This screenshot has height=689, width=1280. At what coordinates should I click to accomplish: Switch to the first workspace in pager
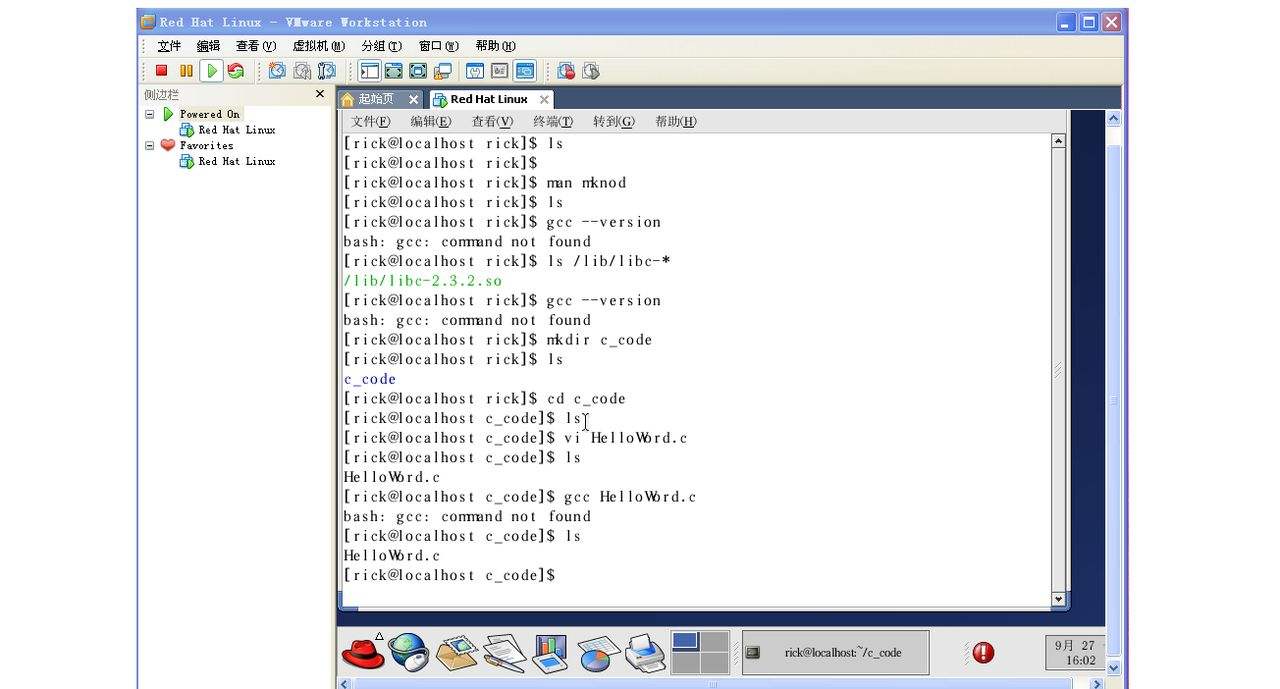tap(685, 641)
